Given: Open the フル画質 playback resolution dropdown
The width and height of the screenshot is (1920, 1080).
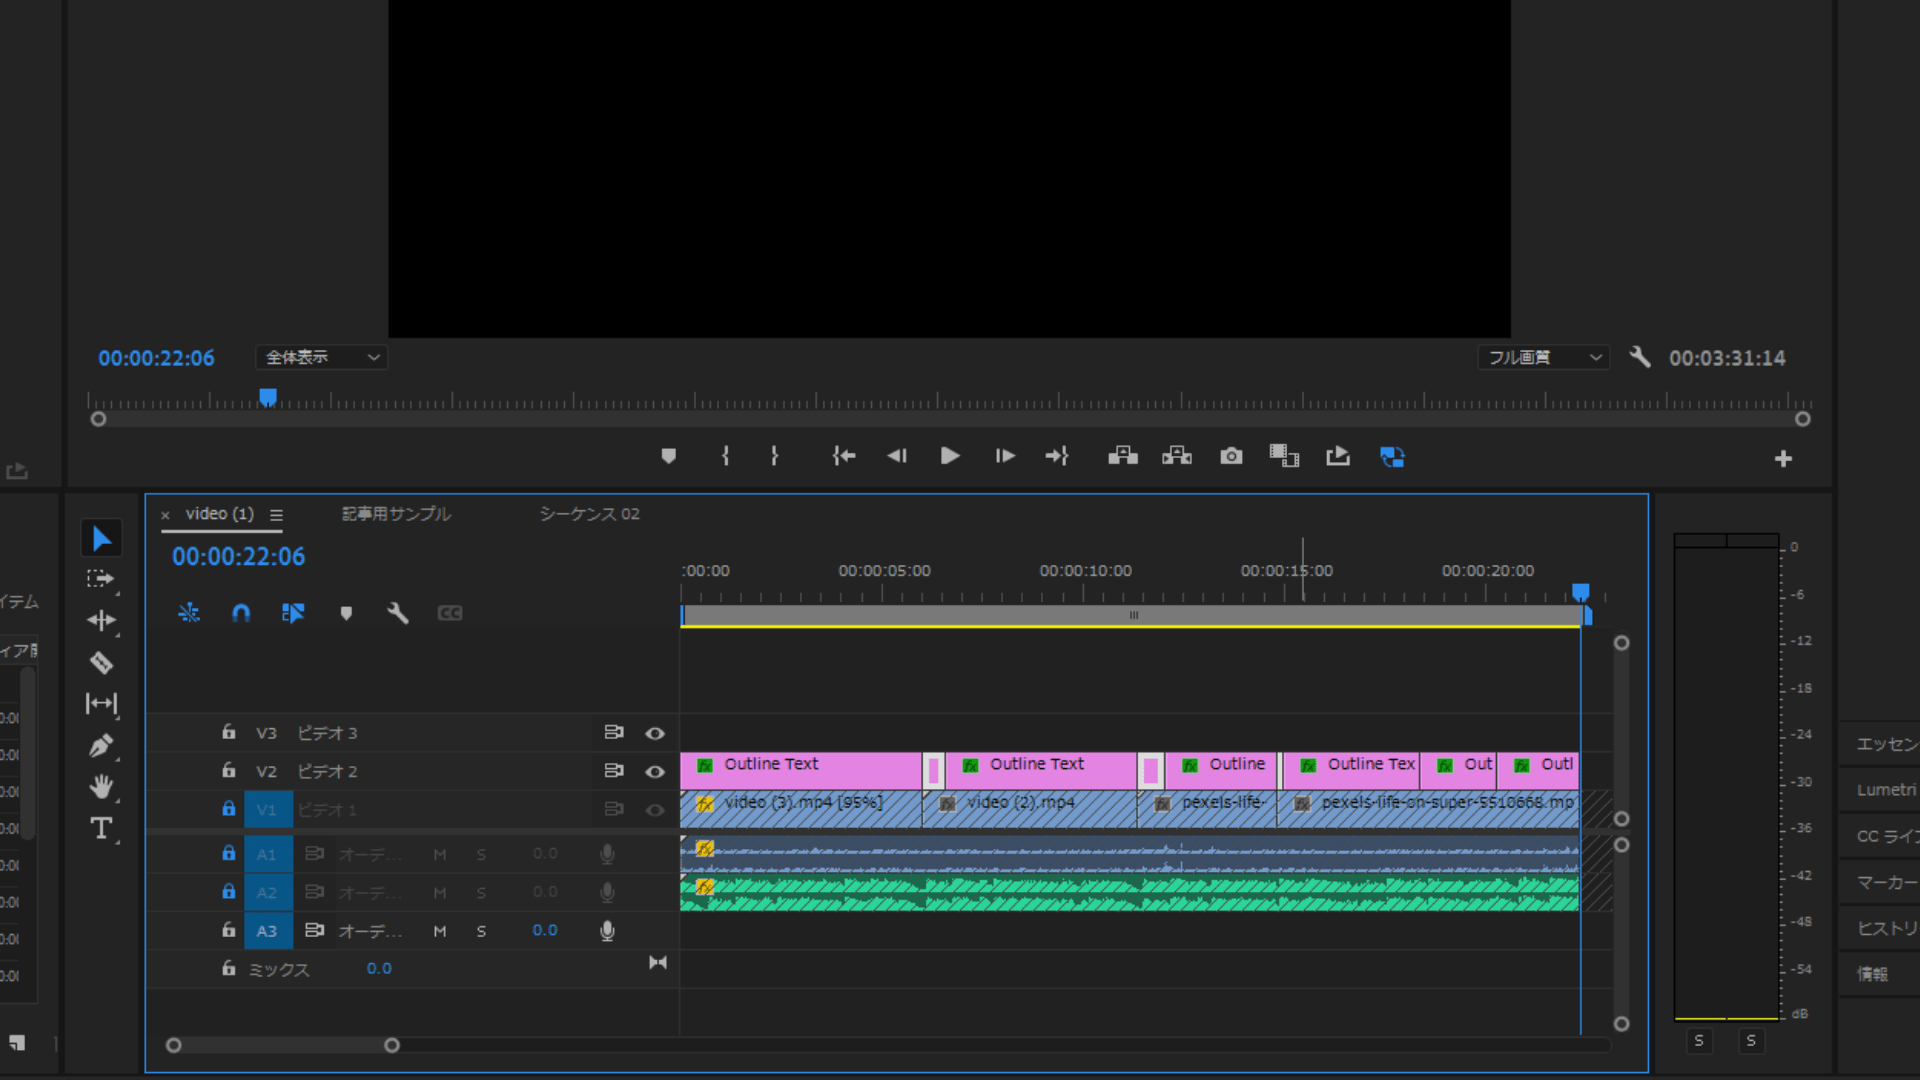Looking at the screenshot, I should [x=1544, y=357].
